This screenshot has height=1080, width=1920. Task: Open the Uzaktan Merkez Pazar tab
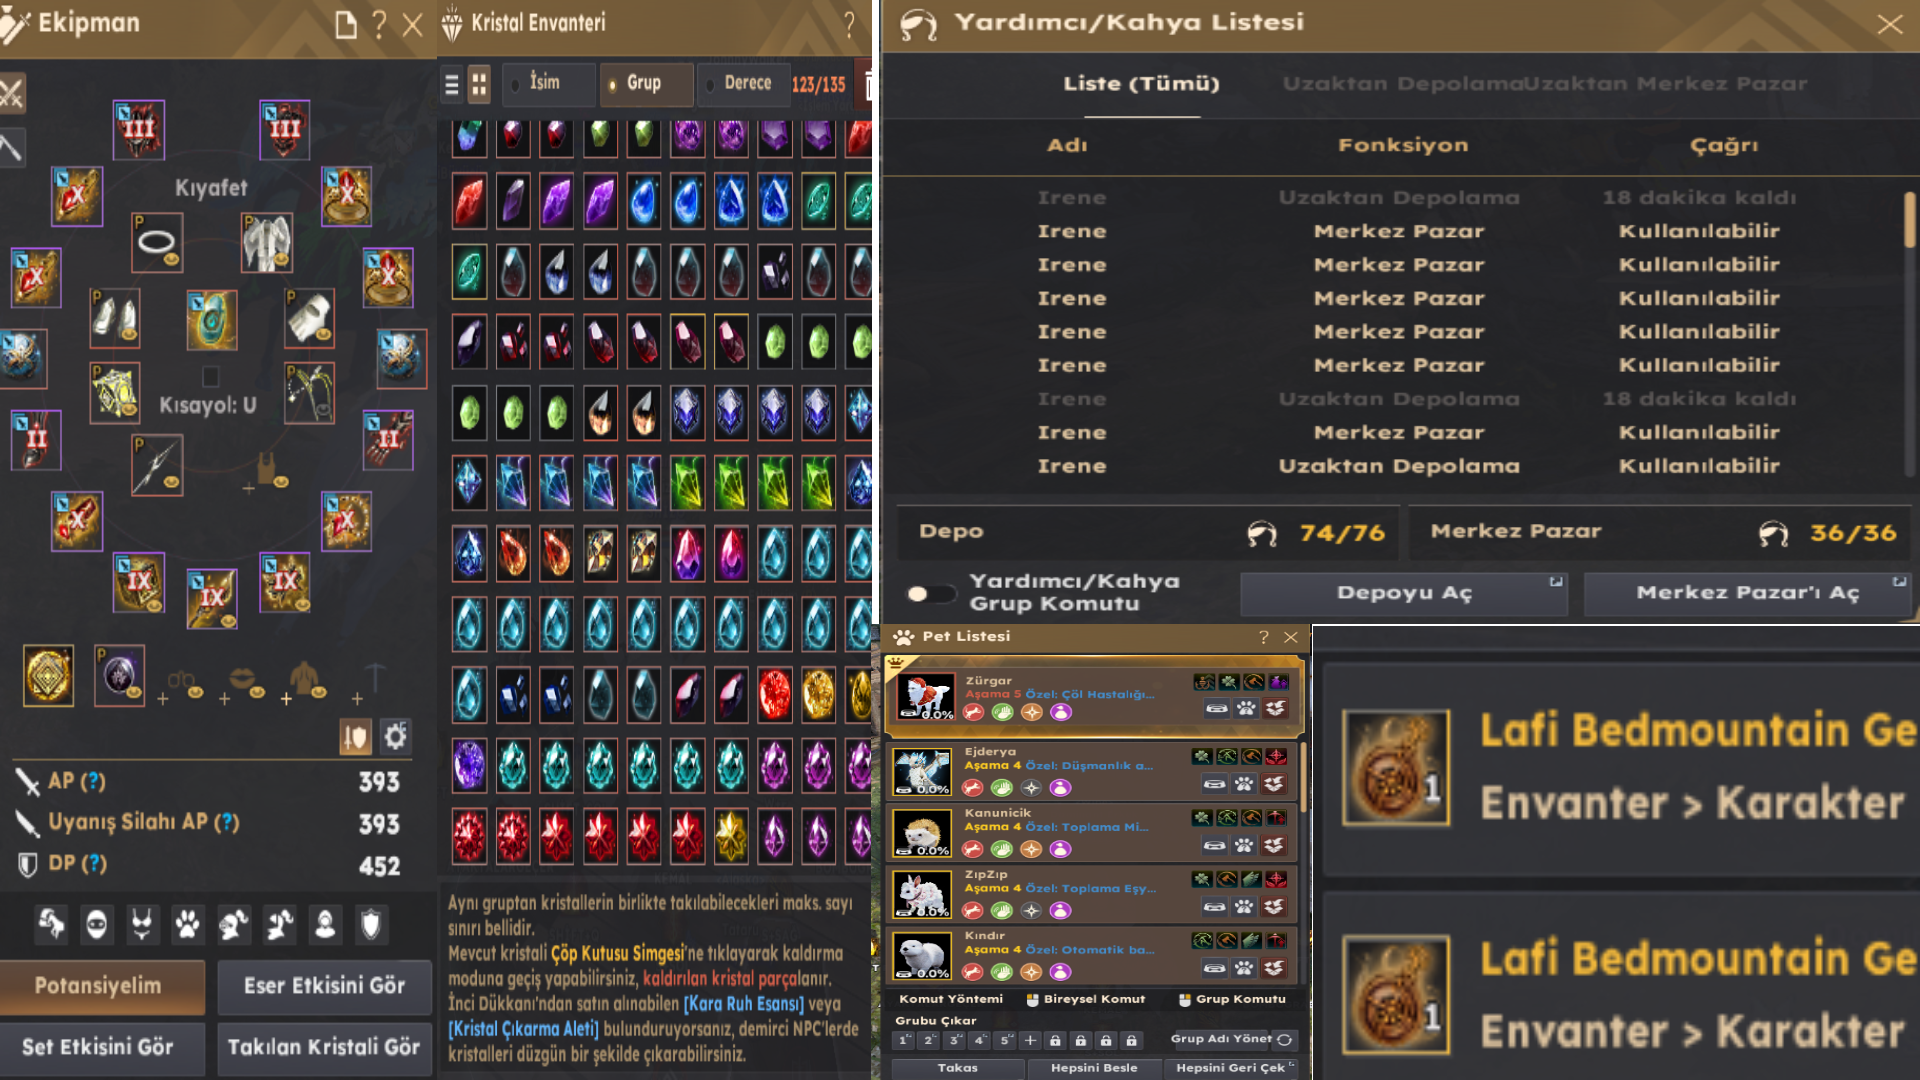1667,84
